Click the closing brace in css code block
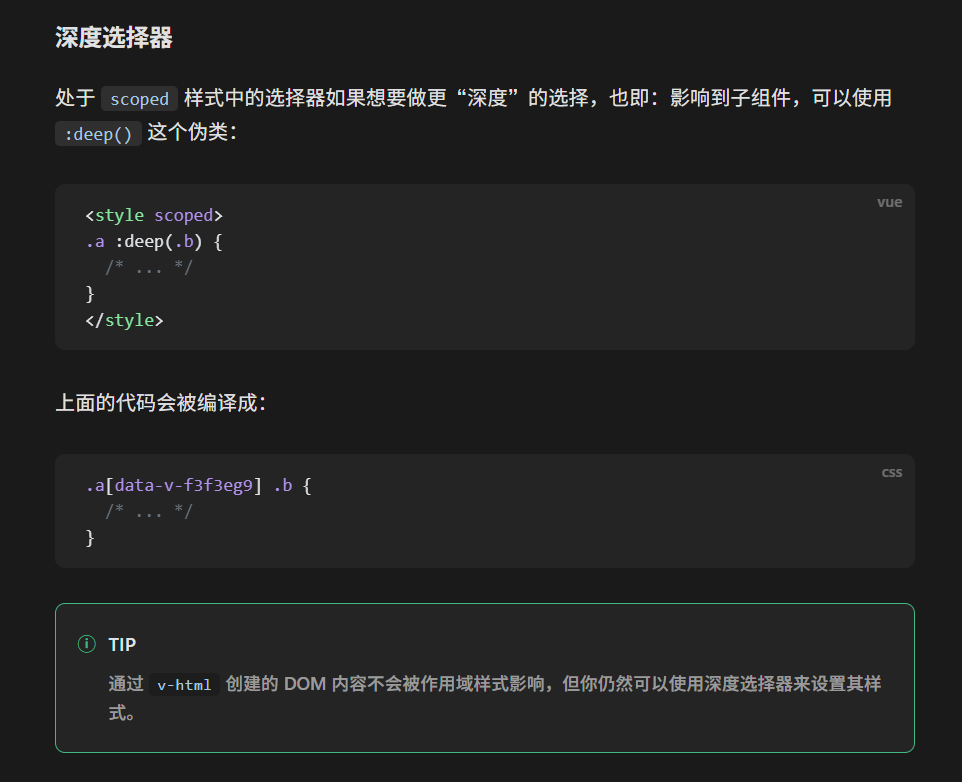The image size is (962, 782). 90,537
